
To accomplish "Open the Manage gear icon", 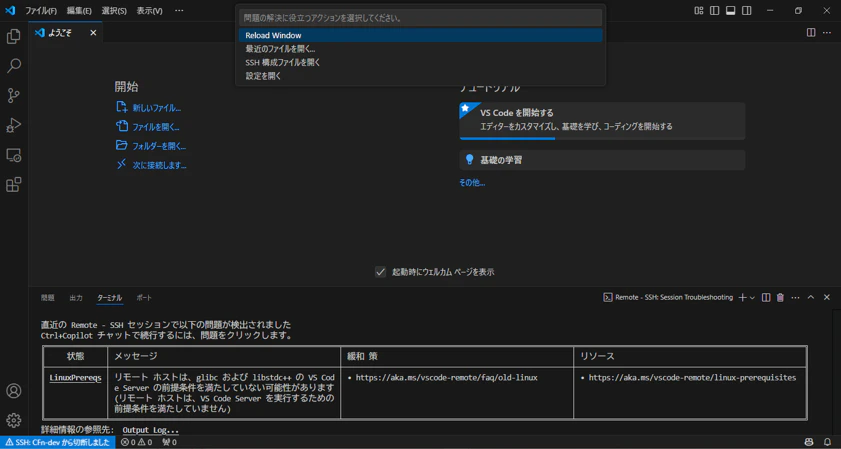I will point(13,420).
